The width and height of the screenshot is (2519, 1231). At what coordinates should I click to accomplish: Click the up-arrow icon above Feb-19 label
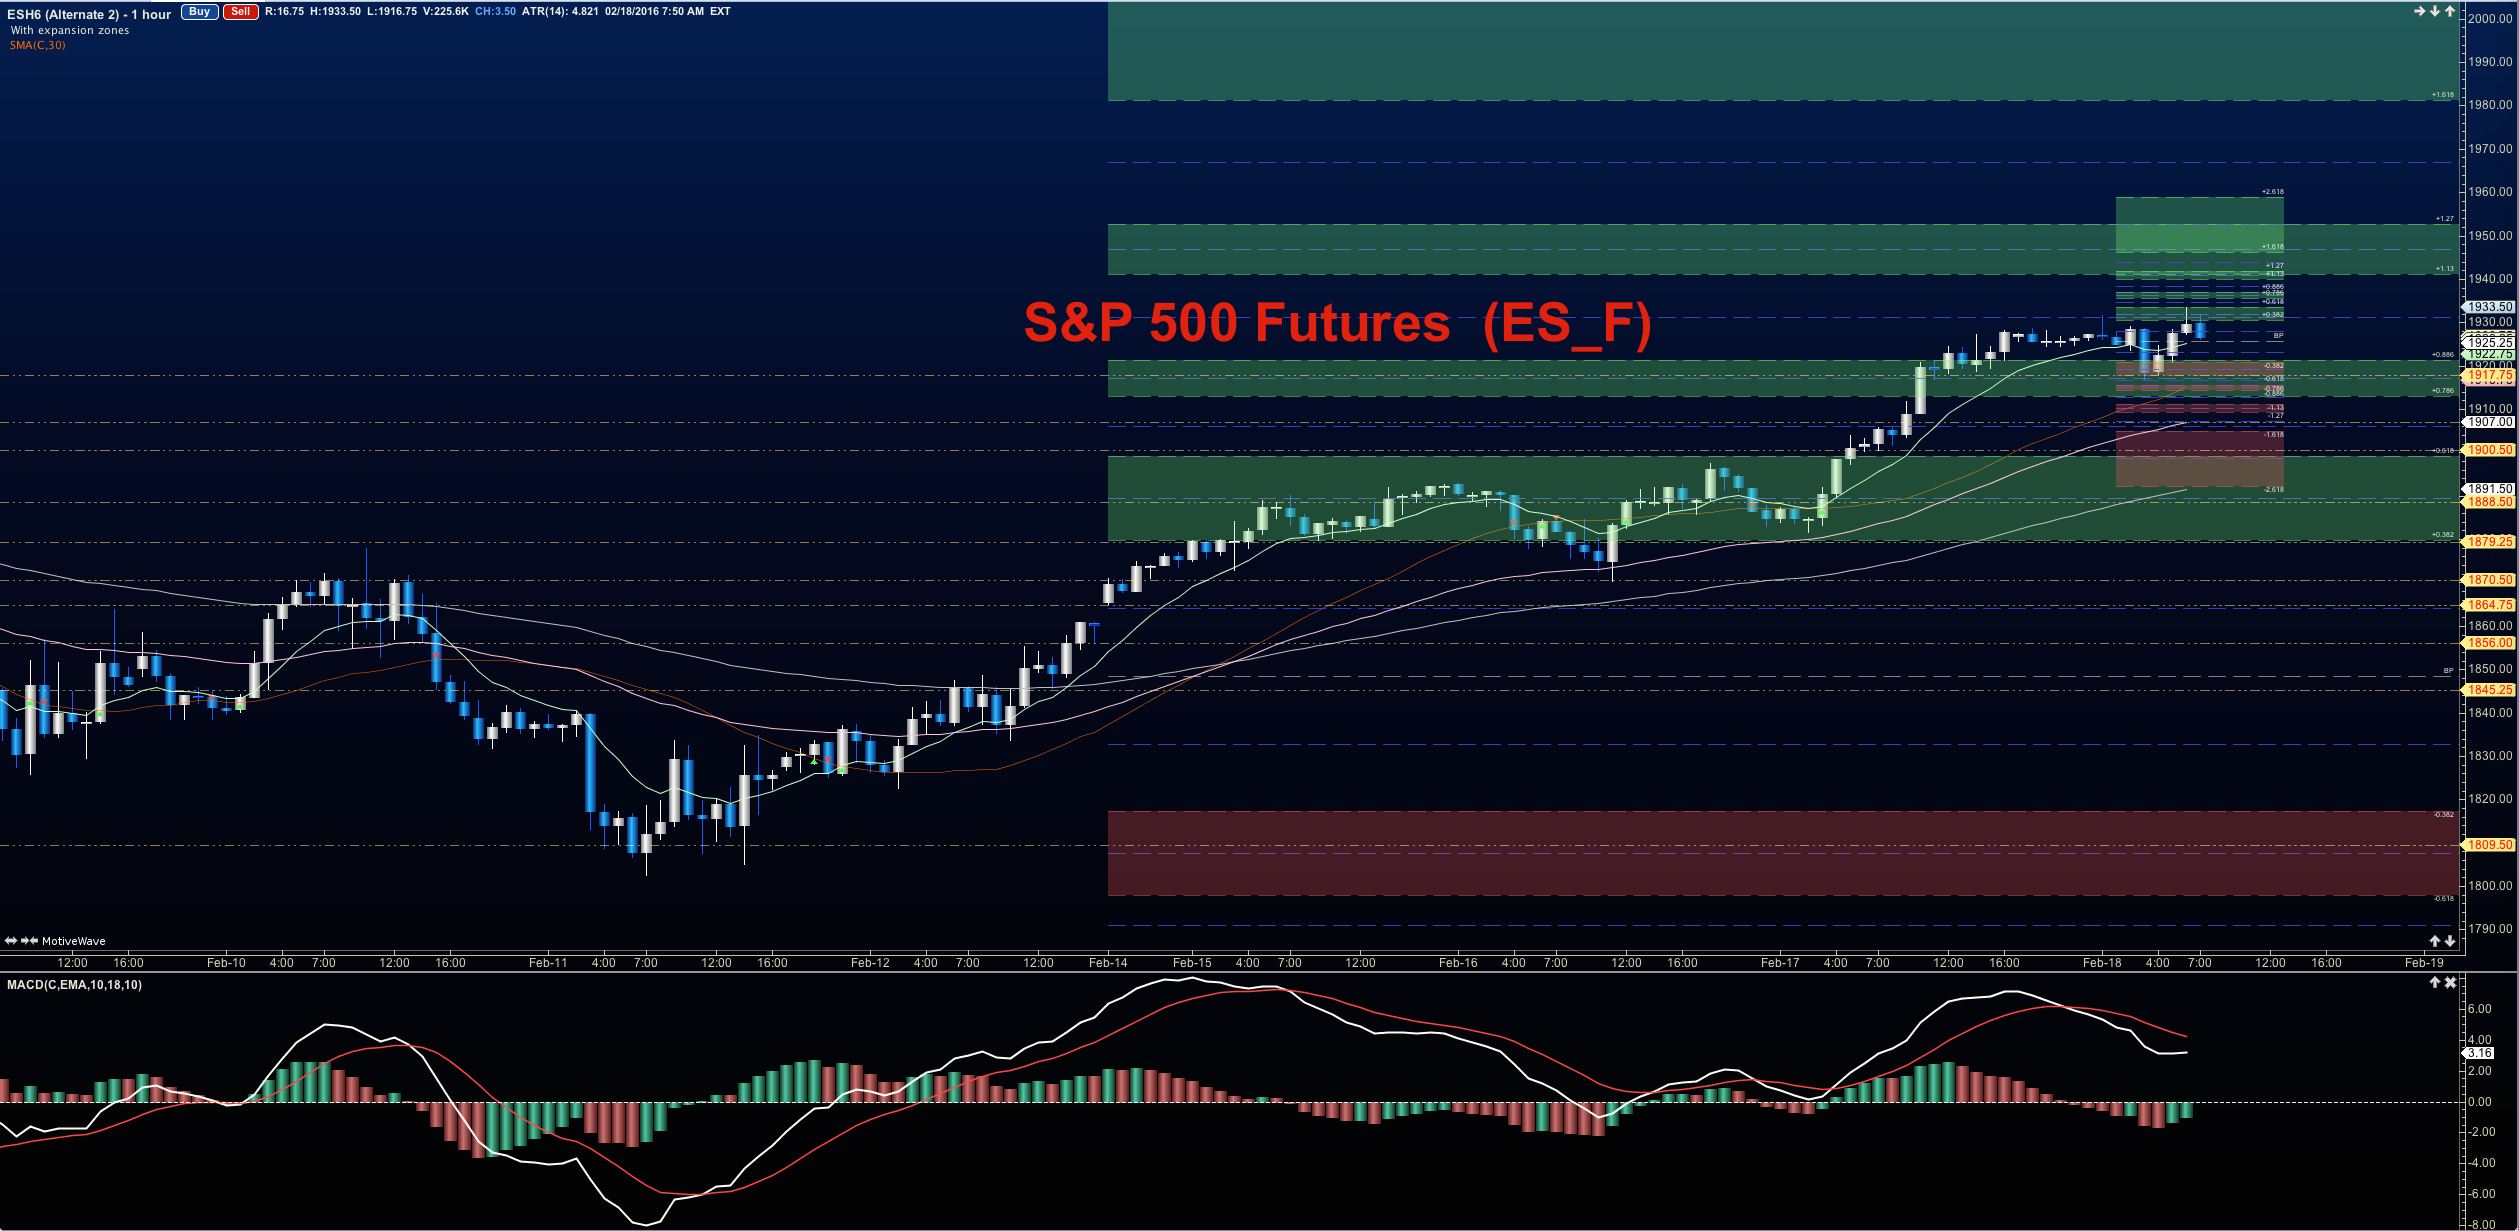coord(2435,941)
